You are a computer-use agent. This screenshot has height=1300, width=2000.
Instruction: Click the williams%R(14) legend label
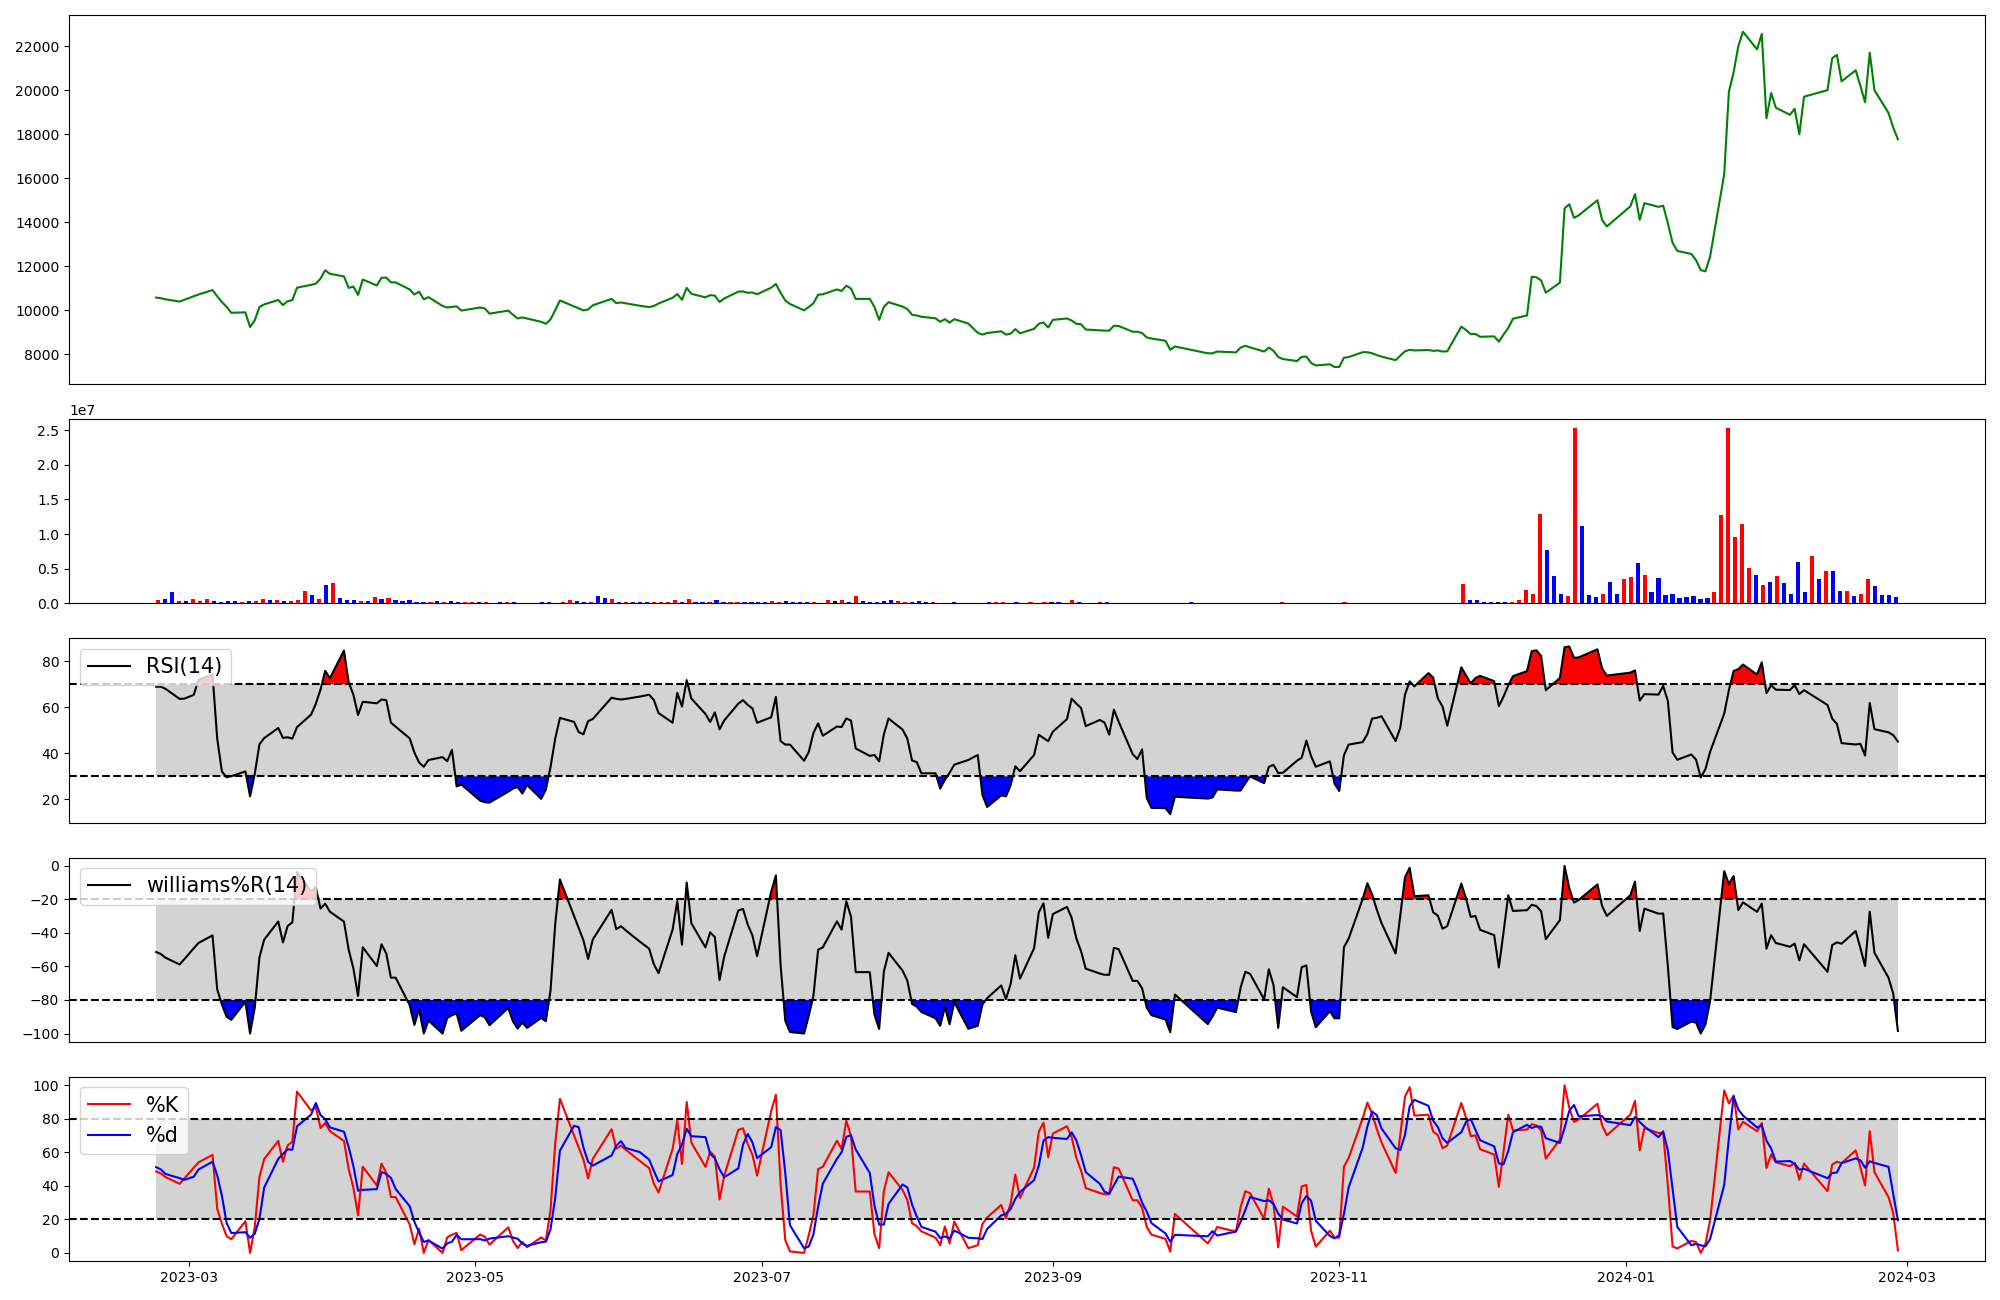click(x=226, y=885)
